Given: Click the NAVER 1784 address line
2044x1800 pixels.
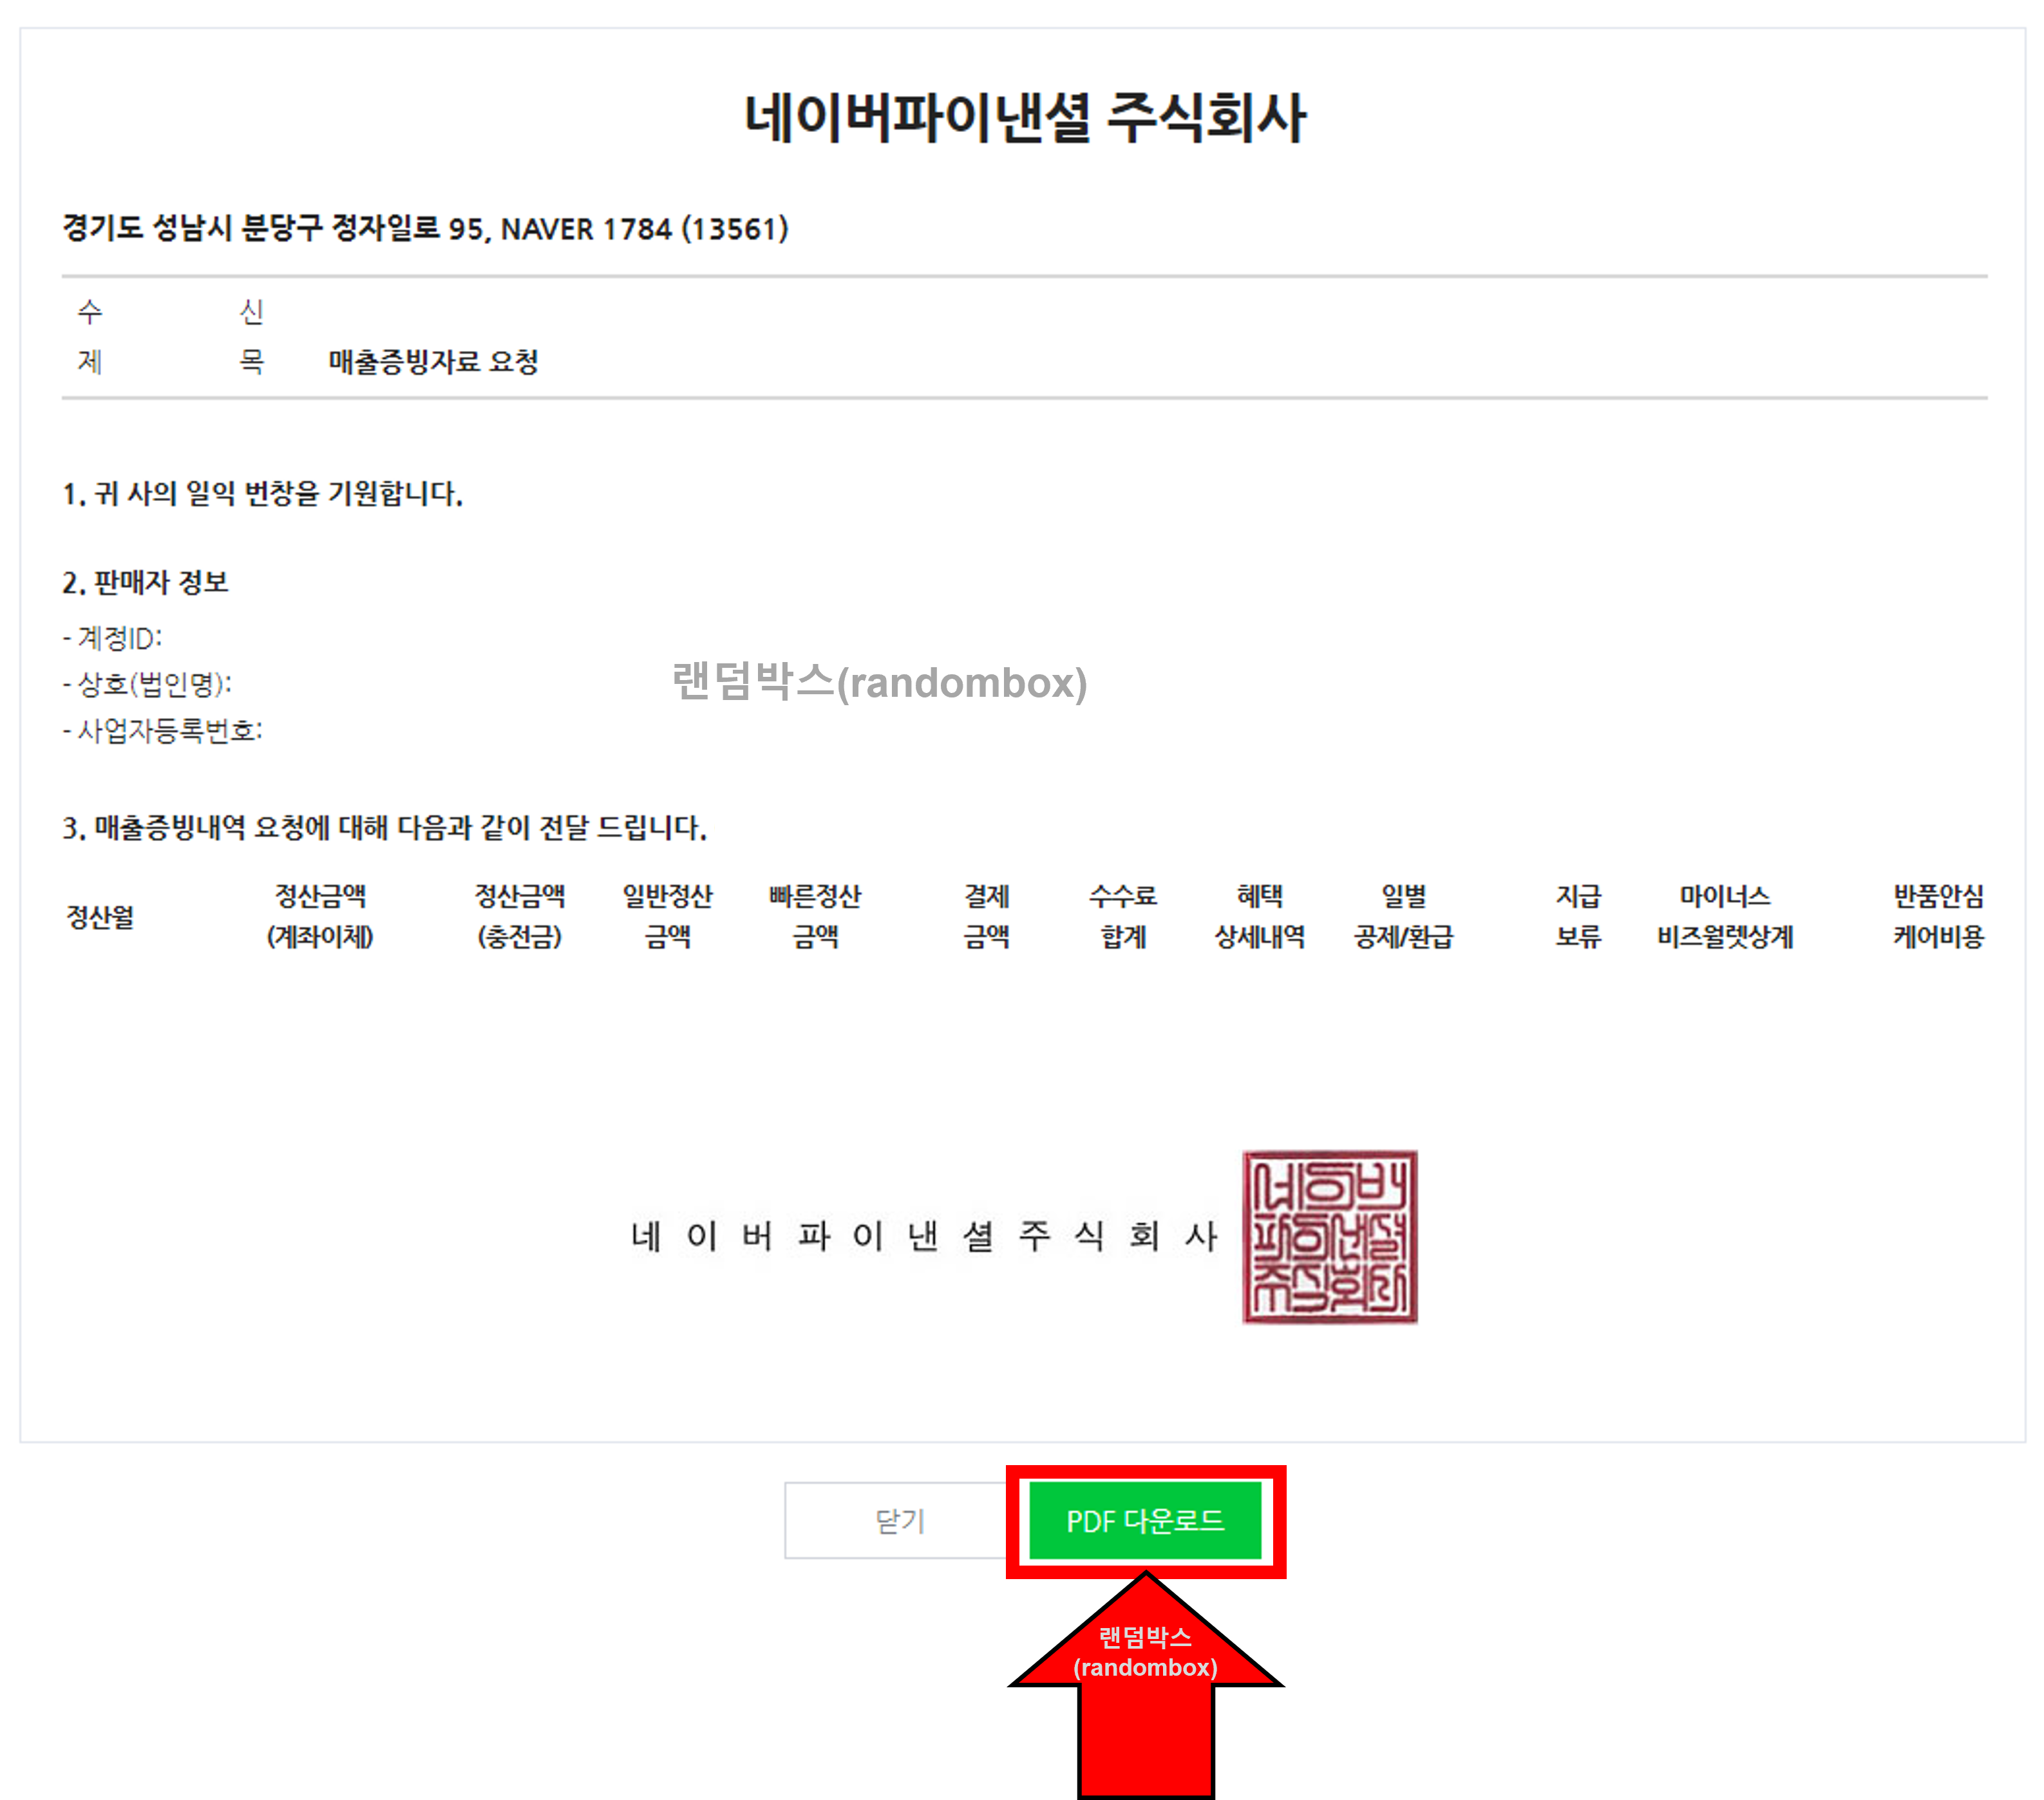Looking at the screenshot, I should pos(424,229).
